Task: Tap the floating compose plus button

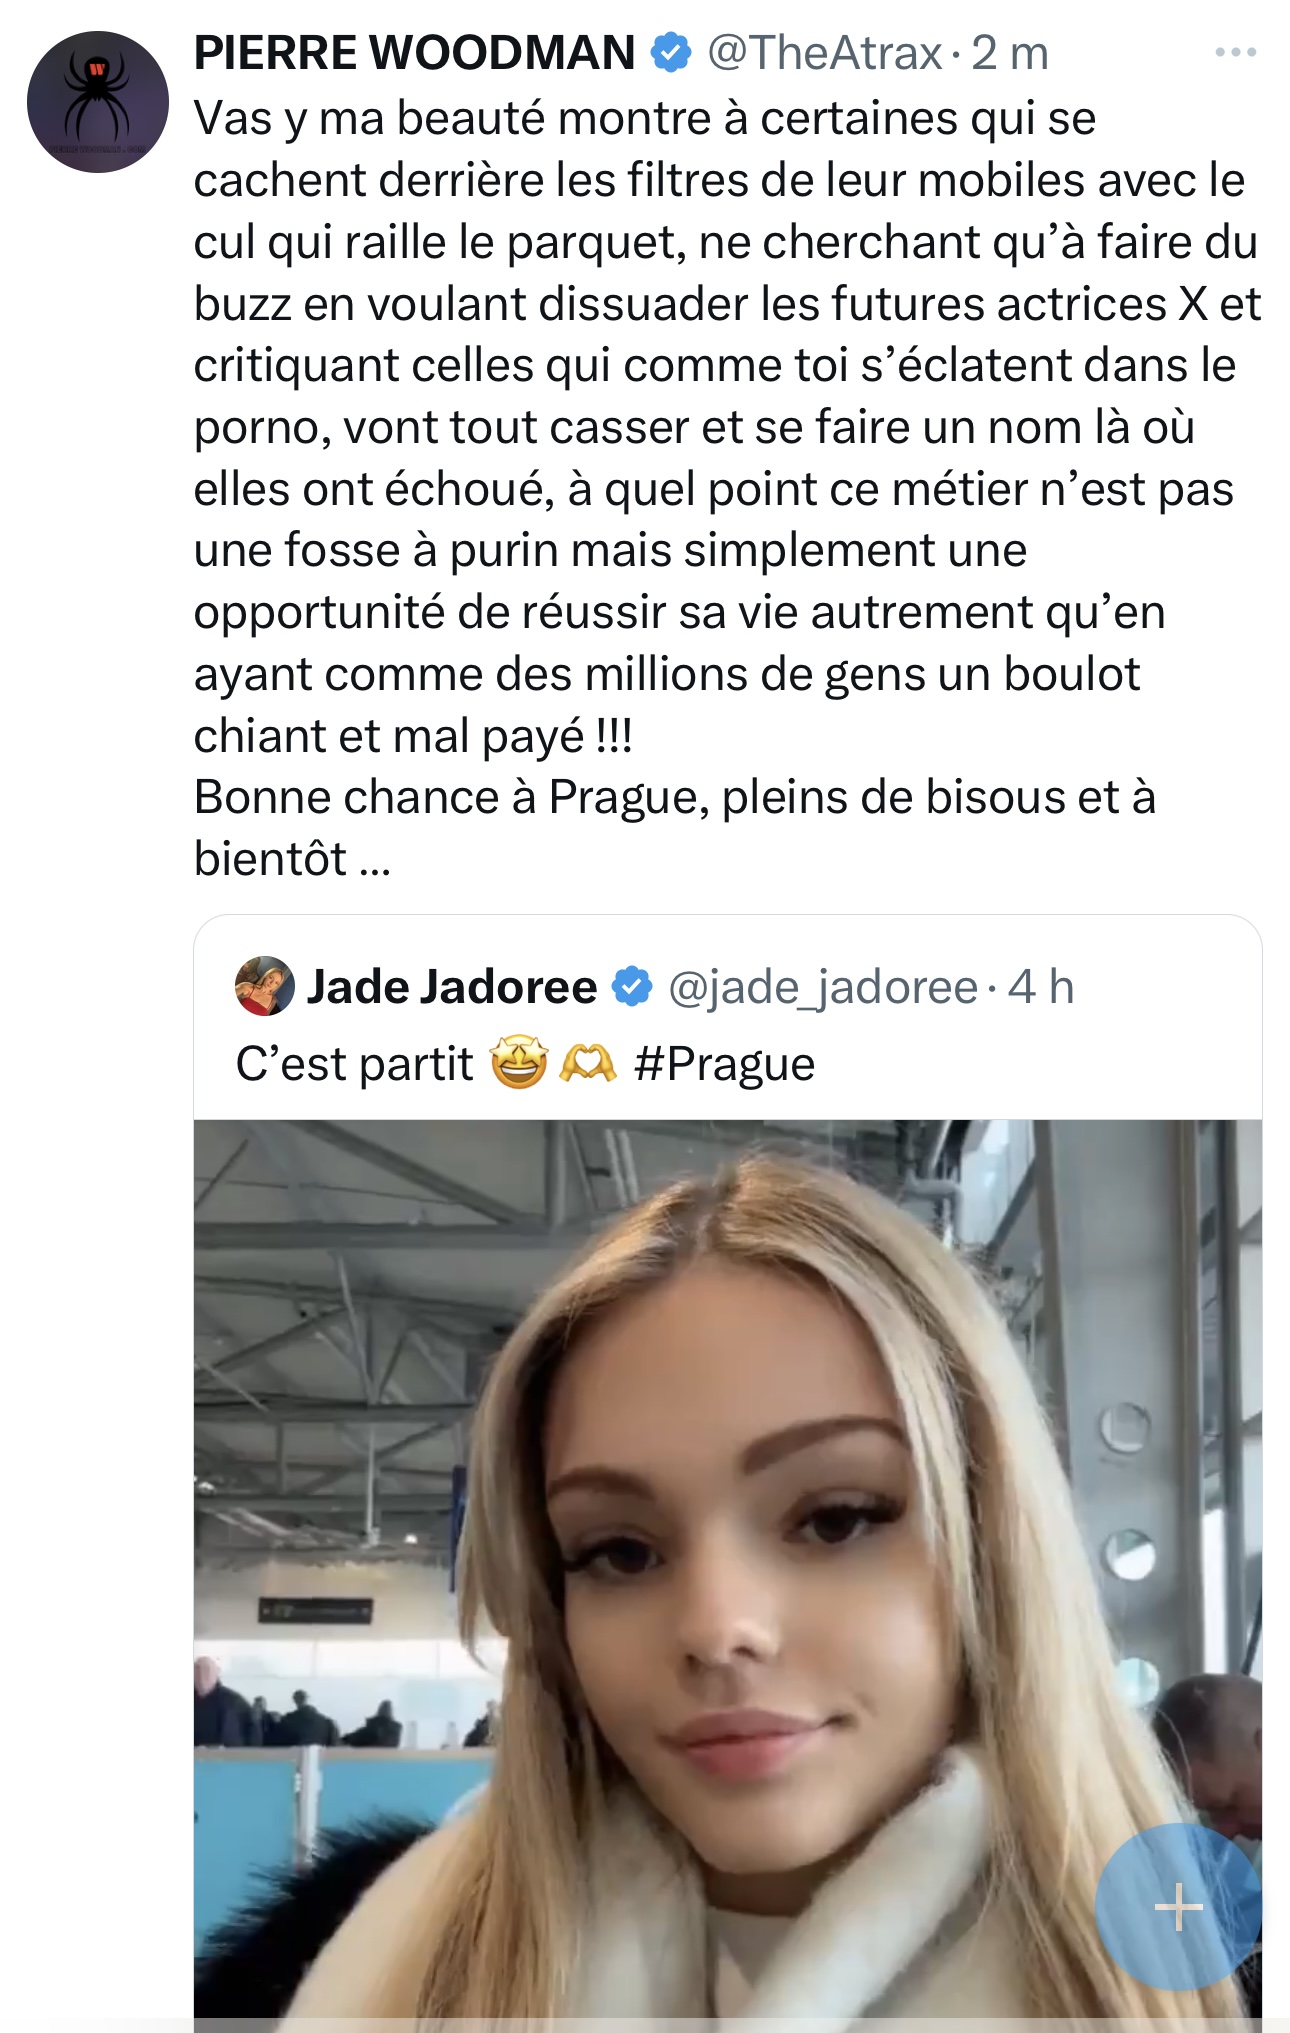Action: click(1178, 1906)
